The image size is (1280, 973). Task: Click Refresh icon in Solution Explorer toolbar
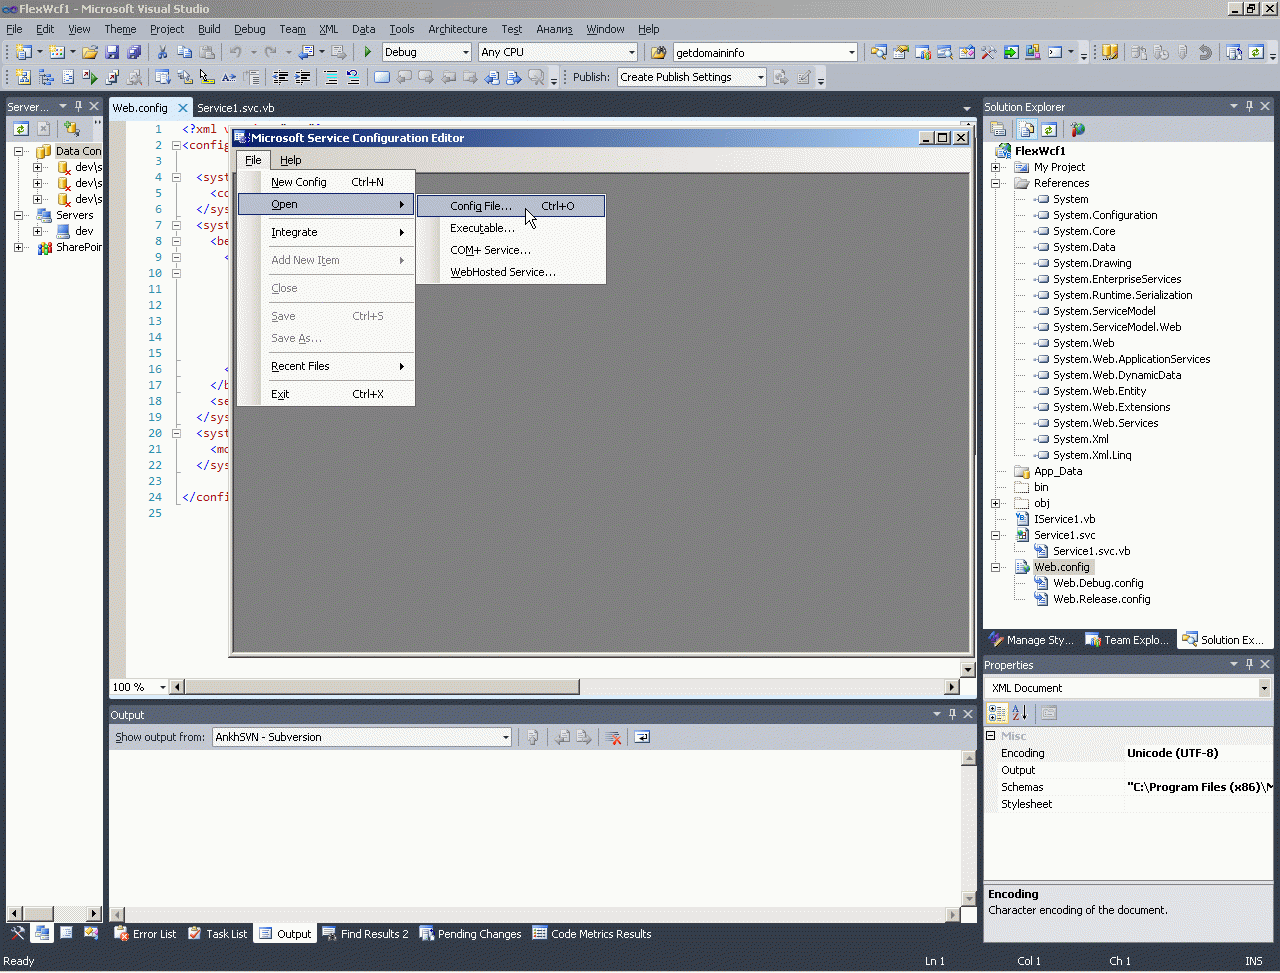(1049, 130)
